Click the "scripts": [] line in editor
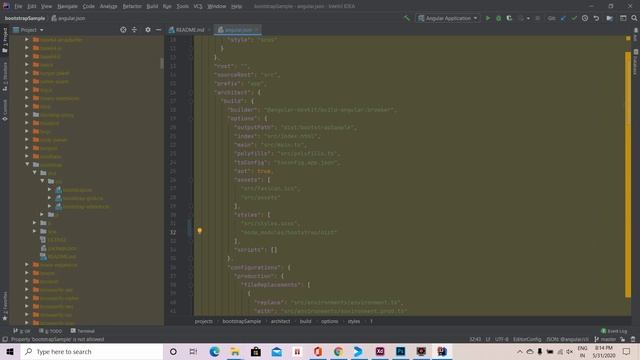The width and height of the screenshot is (640, 360). (256, 250)
